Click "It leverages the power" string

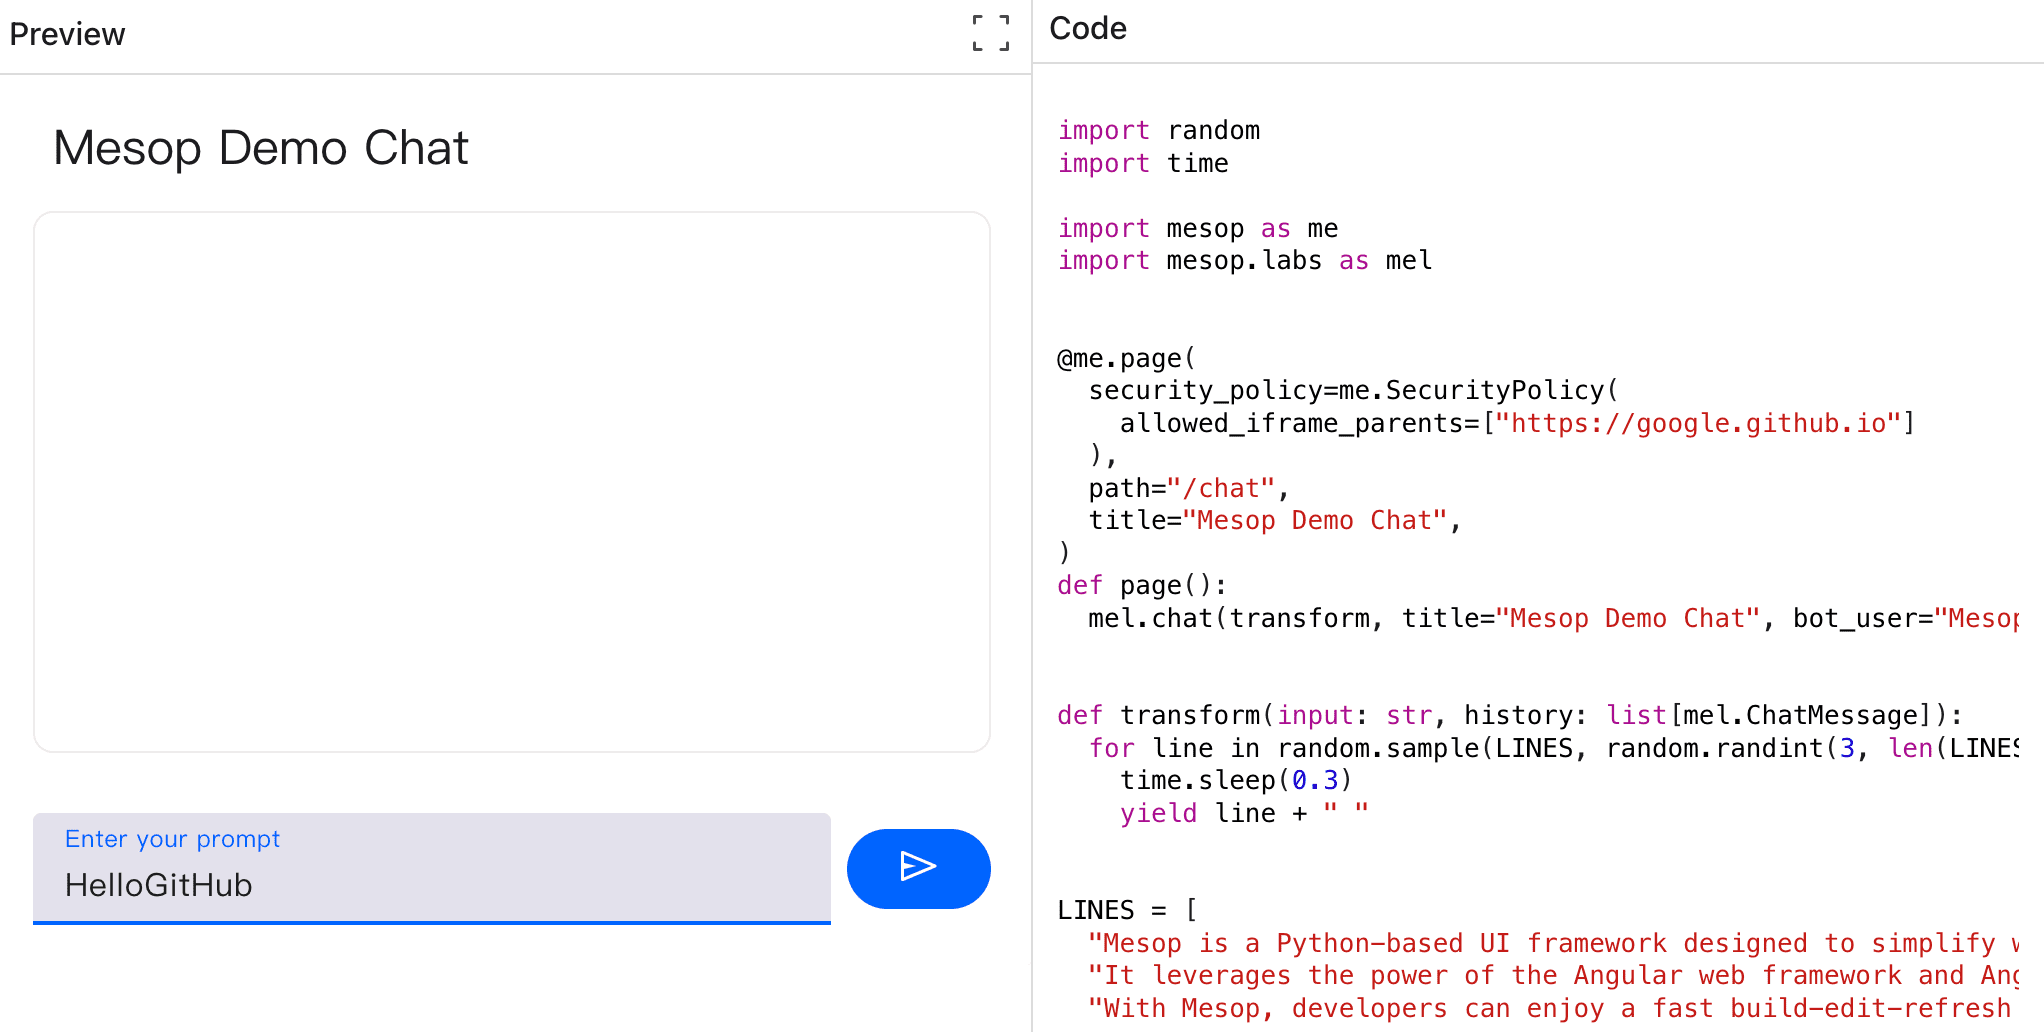click(1553, 975)
